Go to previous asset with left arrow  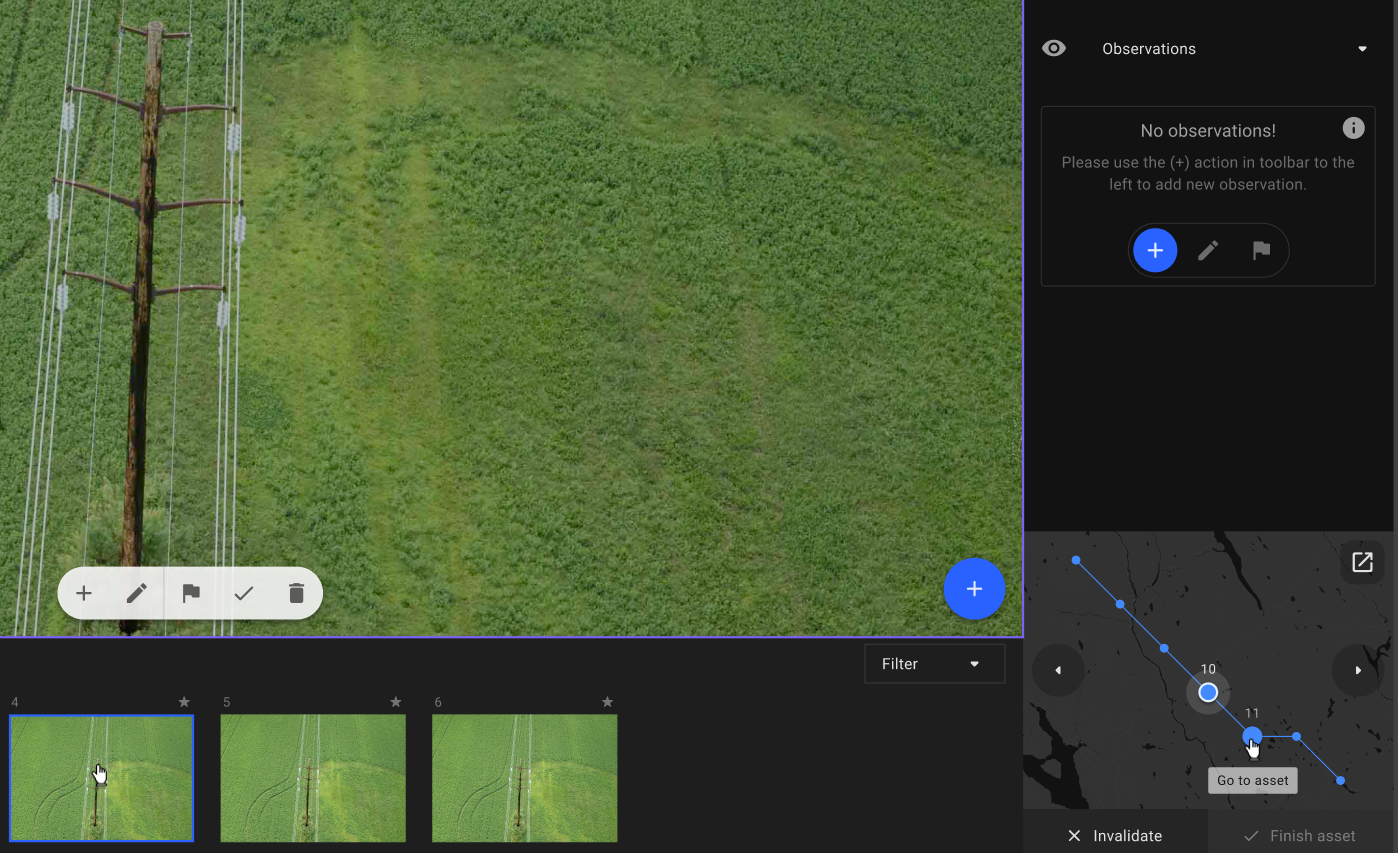1058,670
